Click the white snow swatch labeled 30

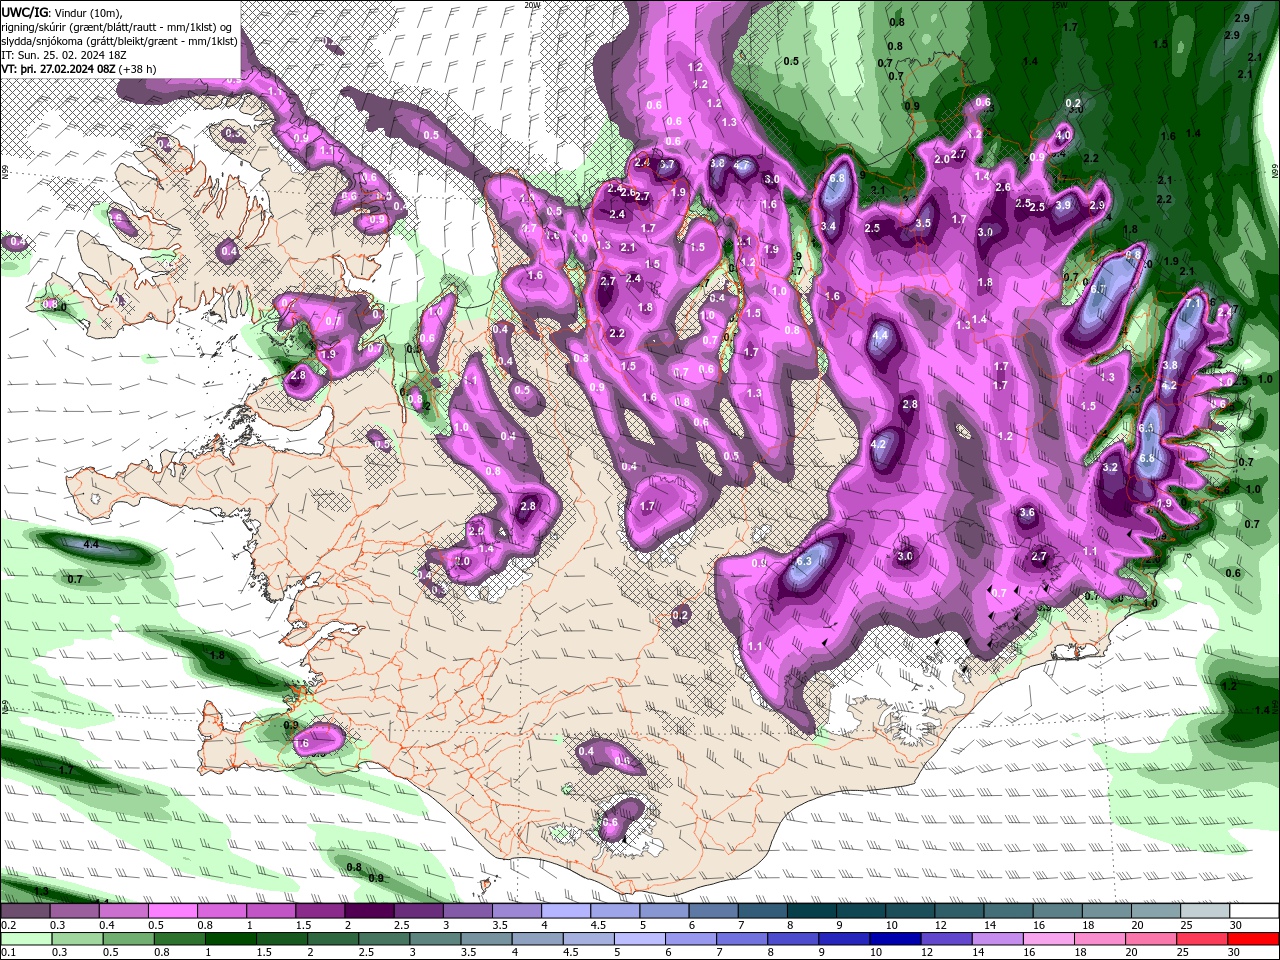(1253, 911)
